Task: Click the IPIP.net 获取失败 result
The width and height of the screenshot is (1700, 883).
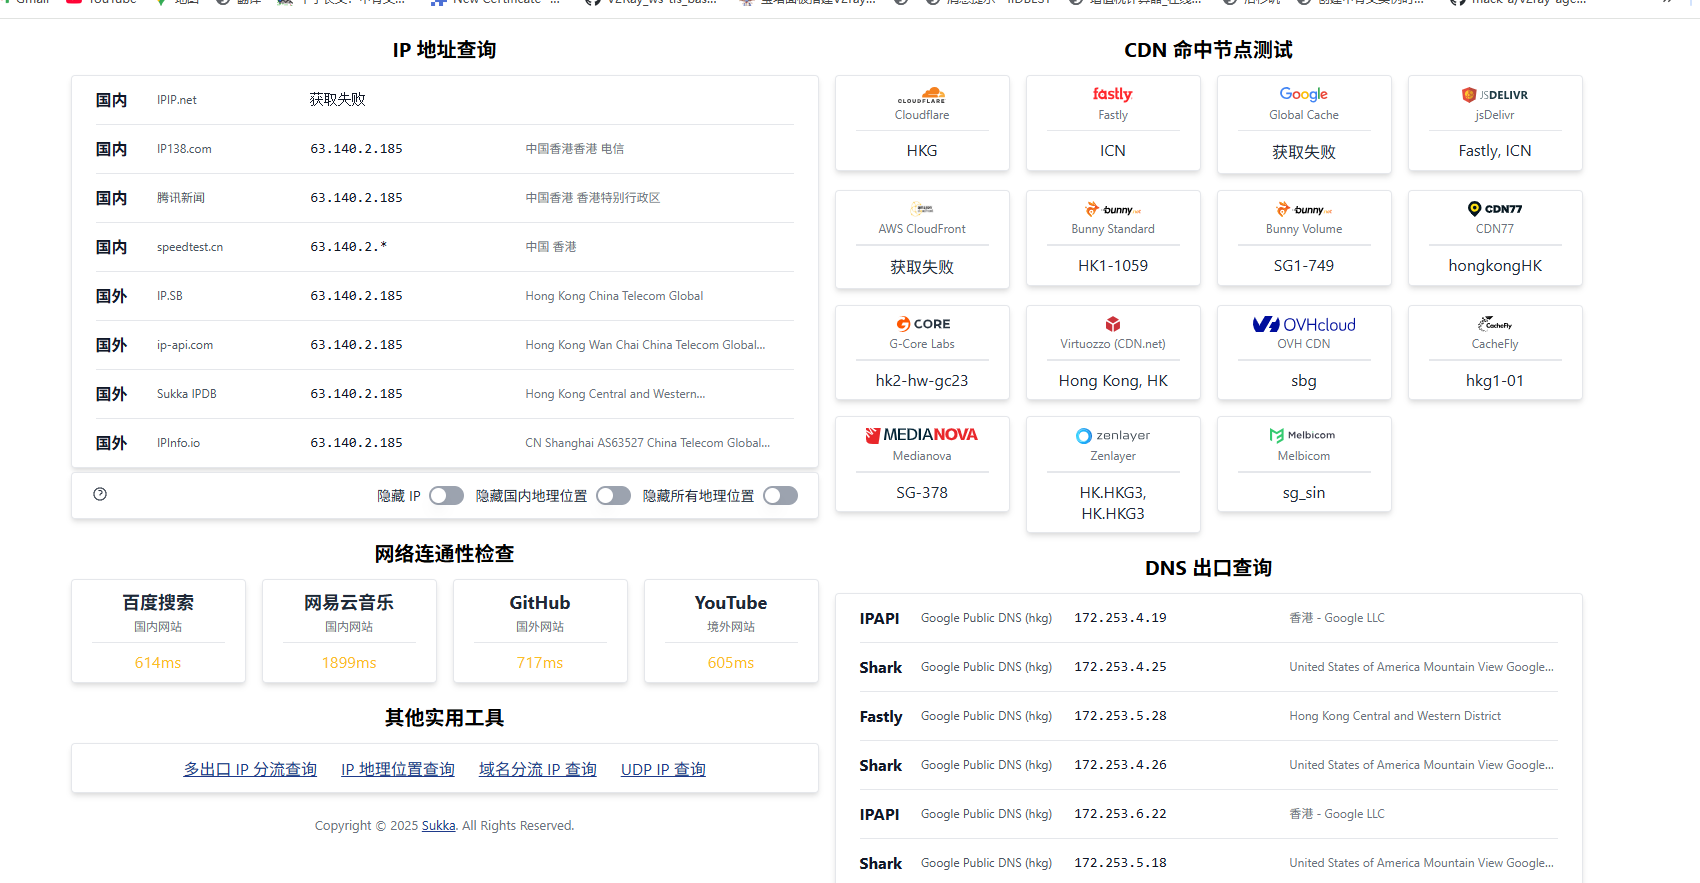Action: (337, 100)
